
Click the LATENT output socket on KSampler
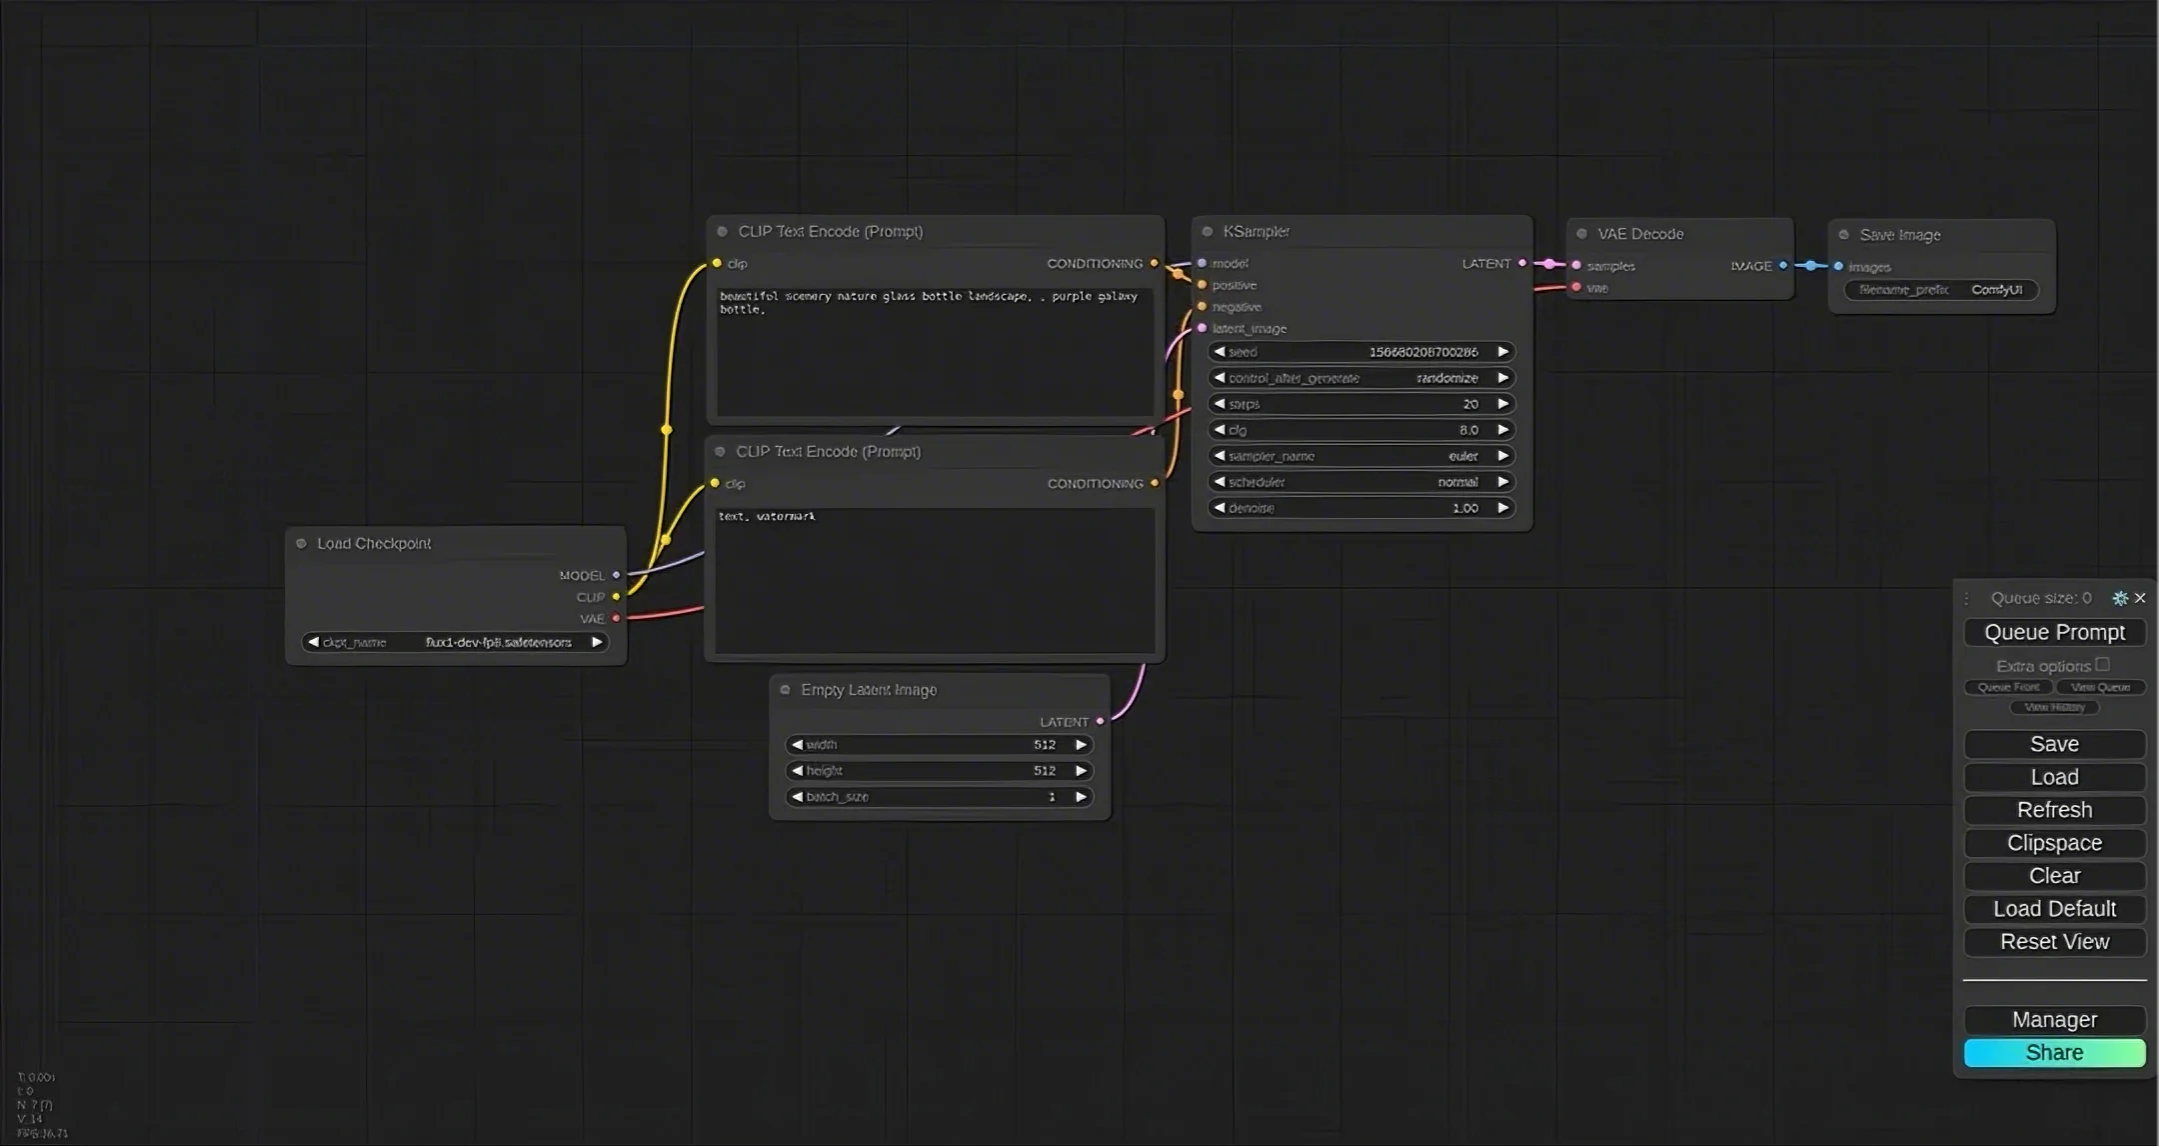pyautogui.click(x=1522, y=263)
